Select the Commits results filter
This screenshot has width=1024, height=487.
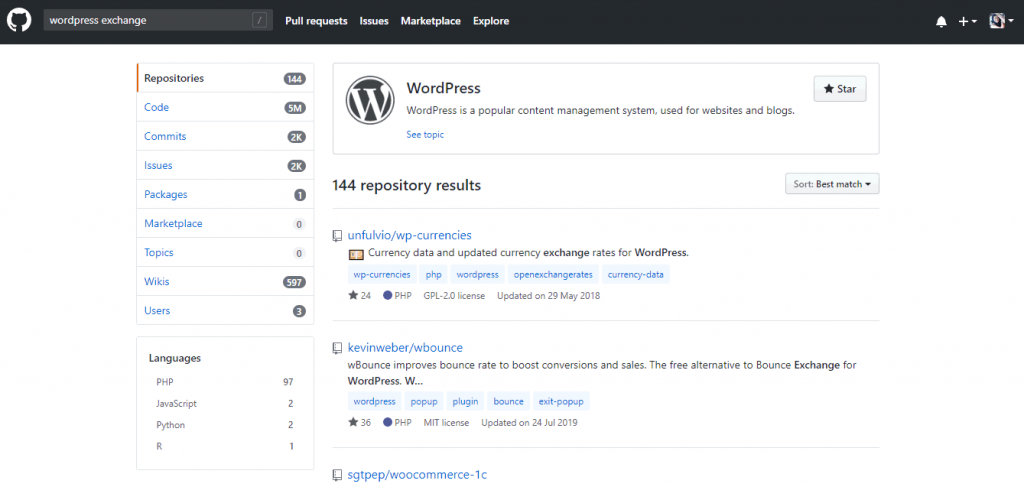(x=225, y=136)
